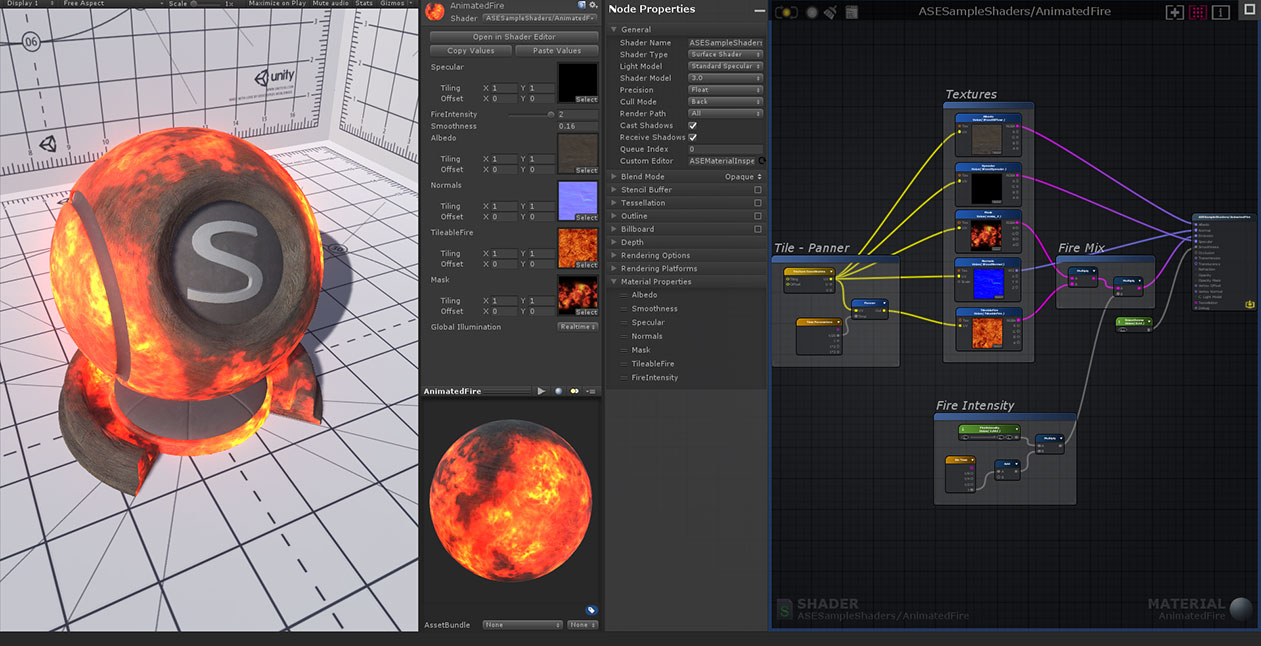The image size is (1261, 646).
Task: Click the material inspector gear settings icon
Action: coord(593,6)
